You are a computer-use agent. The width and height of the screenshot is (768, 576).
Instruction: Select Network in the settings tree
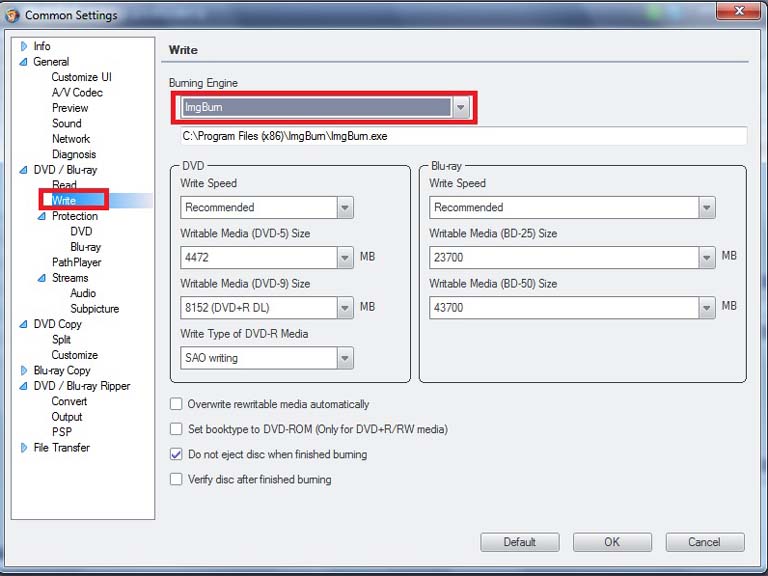(x=71, y=139)
